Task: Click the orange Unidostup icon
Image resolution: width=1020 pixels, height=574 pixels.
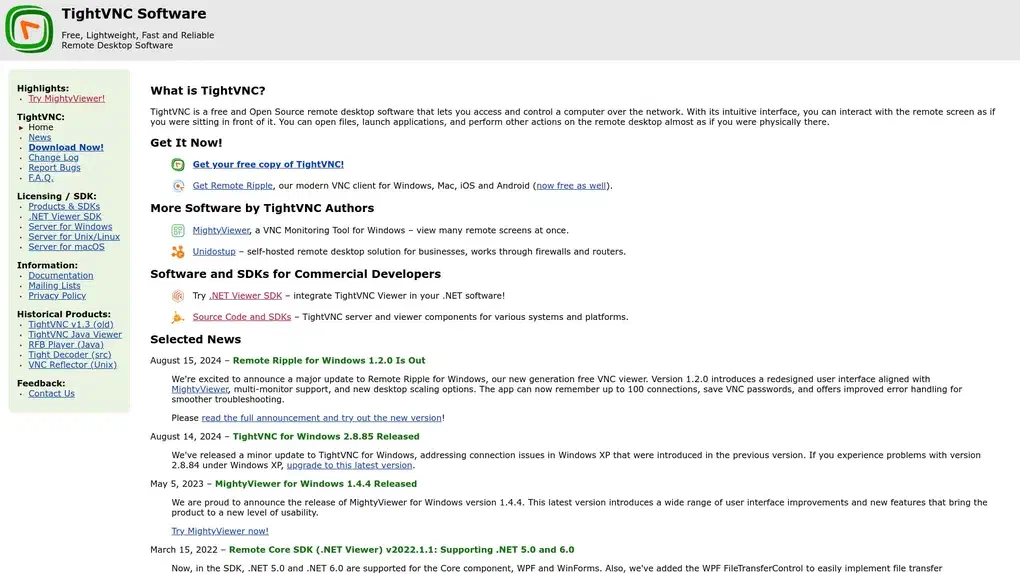Action: coord(178,252)
